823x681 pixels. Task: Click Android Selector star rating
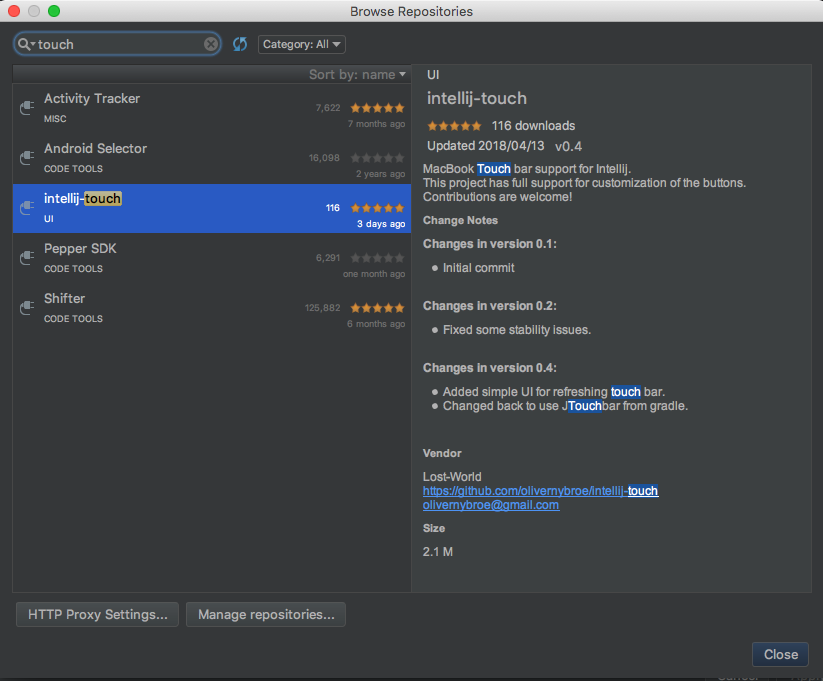tap(377, 158)
